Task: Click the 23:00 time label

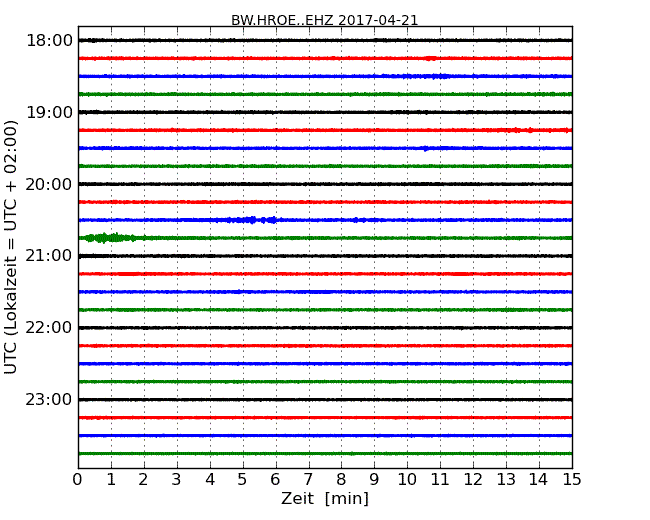Action: pyautogui.click(x=49, y=399)
